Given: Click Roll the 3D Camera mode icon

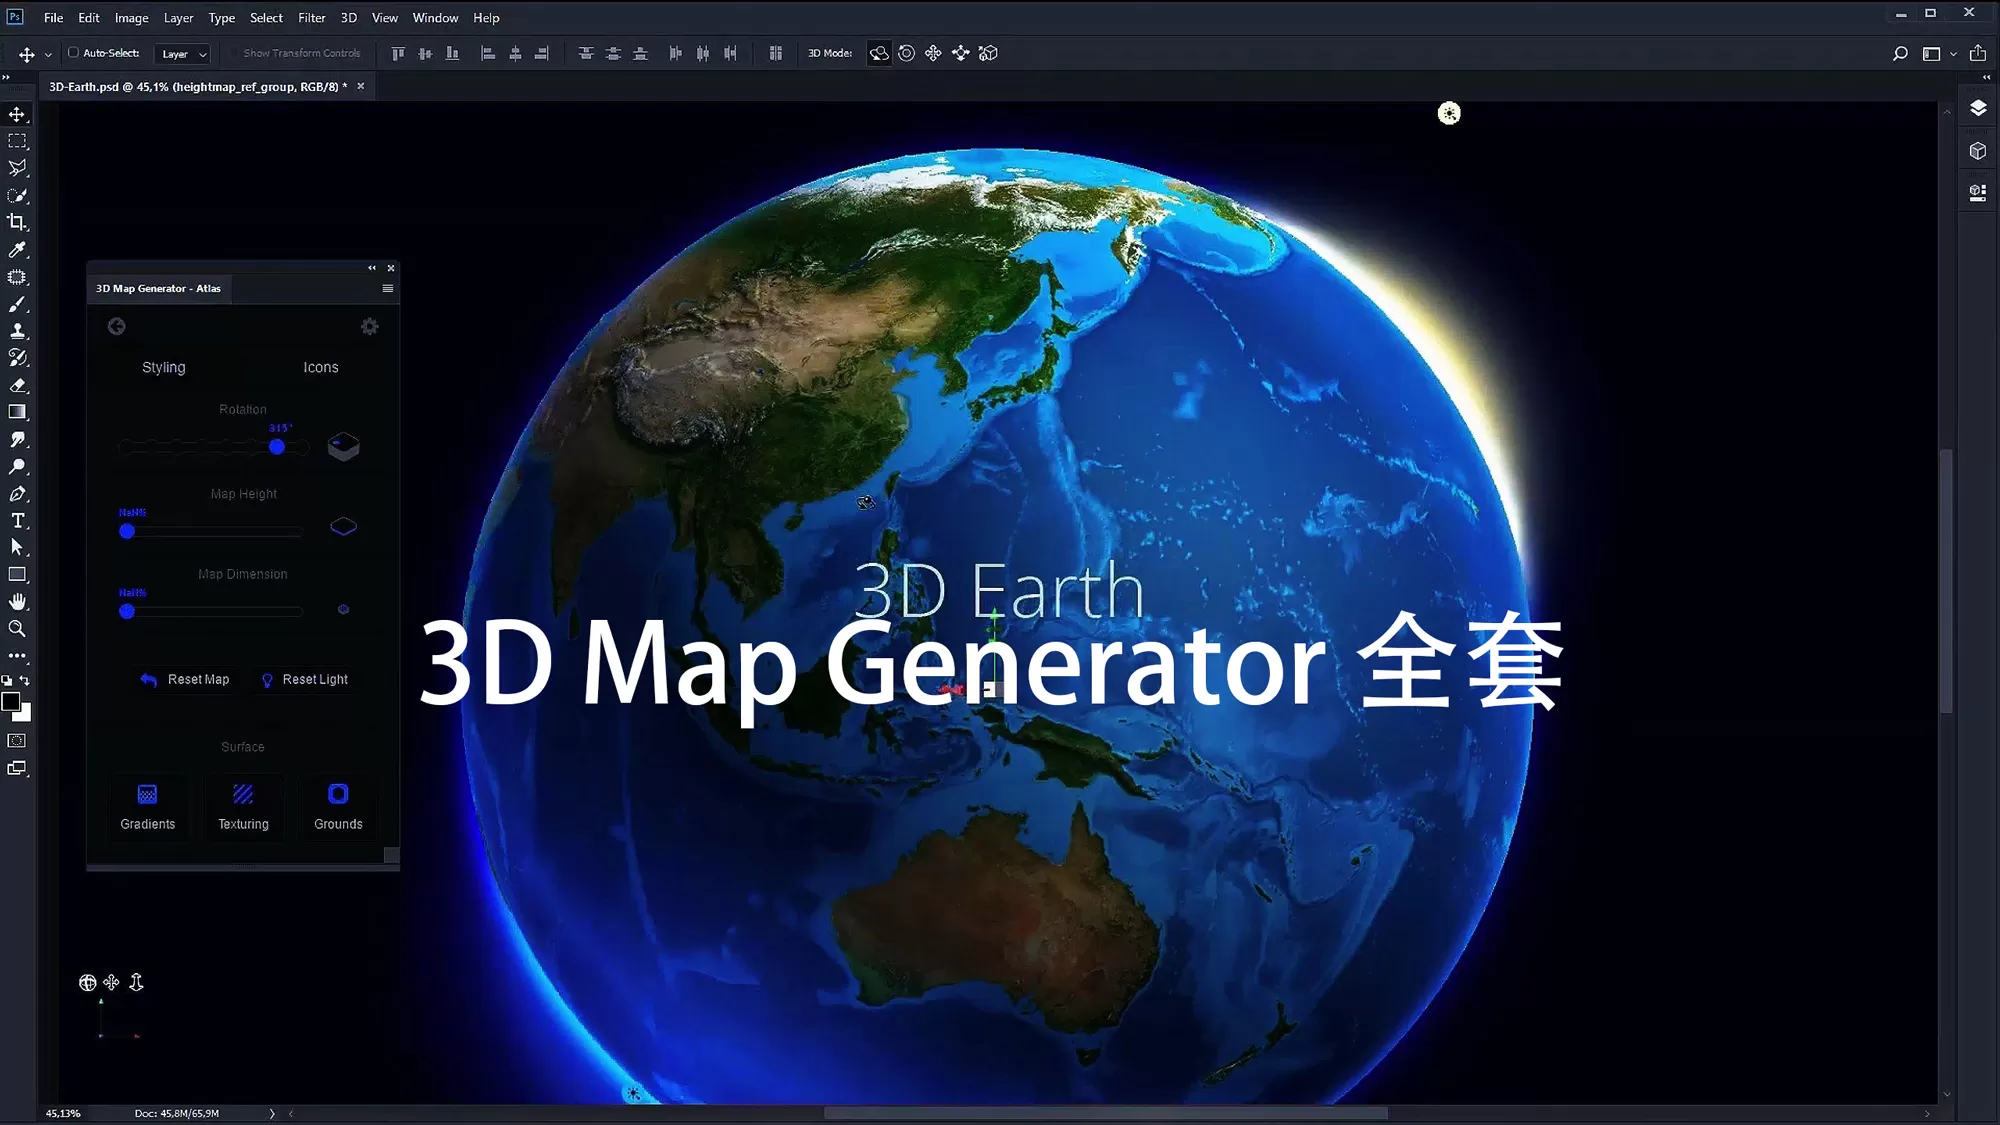Looking at the screenshot, I should coord(906,53).
